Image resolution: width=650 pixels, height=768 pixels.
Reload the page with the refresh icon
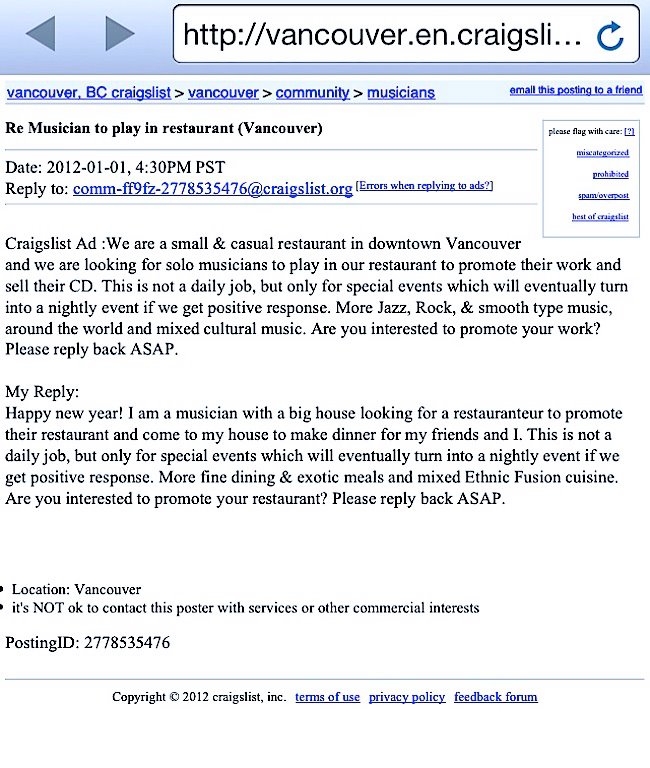(x=609, y=37)
